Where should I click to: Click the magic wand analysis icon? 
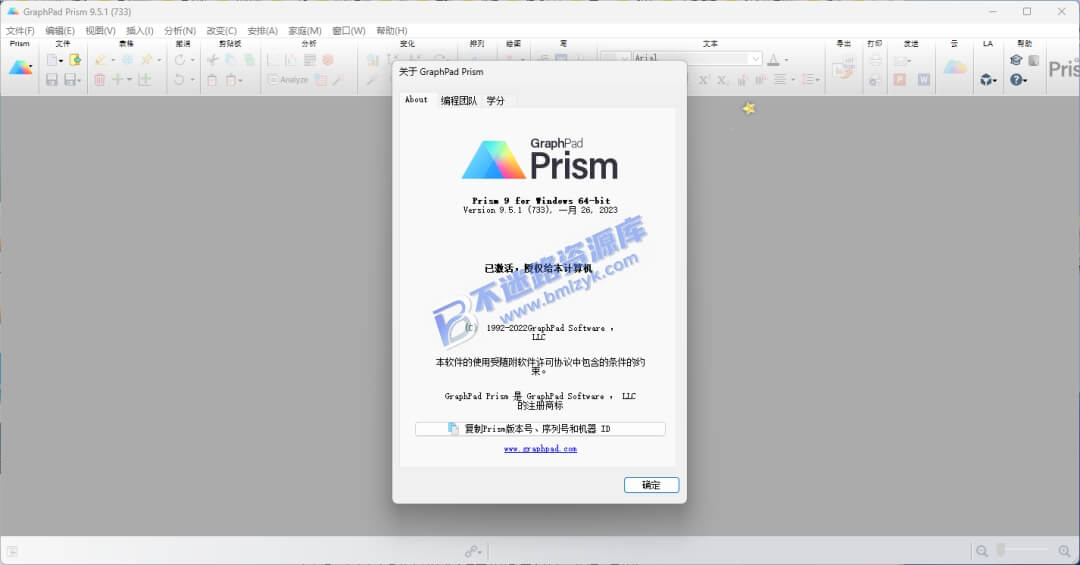[x=338, y=80]
